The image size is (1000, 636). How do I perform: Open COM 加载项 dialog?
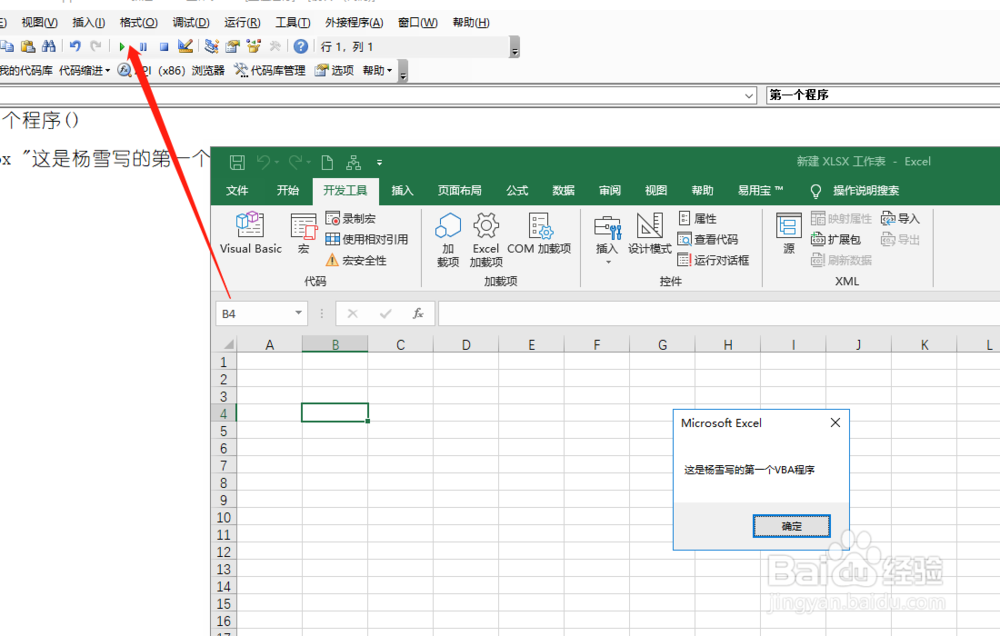click(x=539, y=233)
